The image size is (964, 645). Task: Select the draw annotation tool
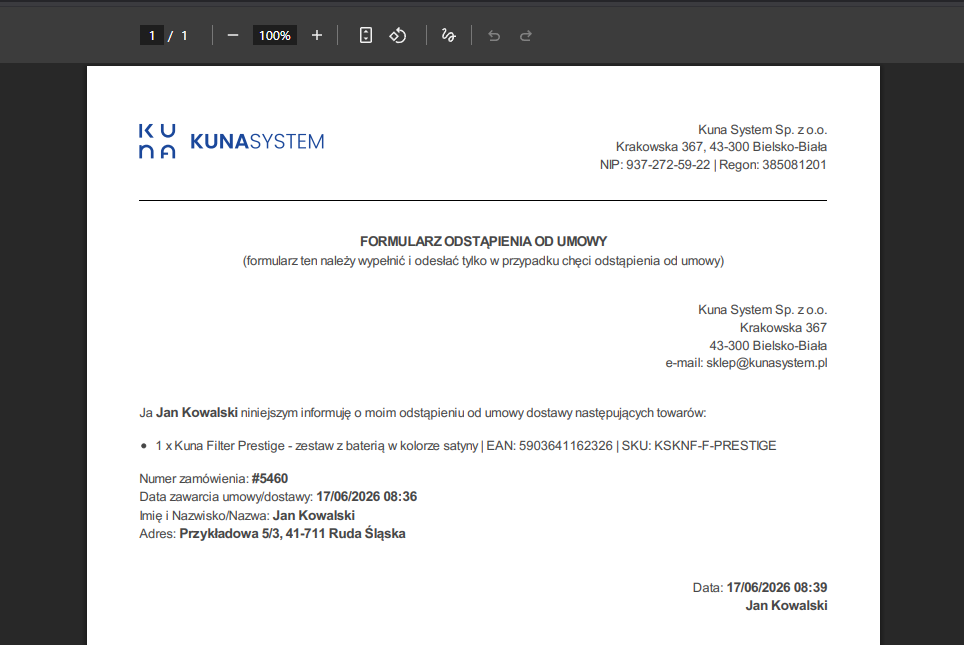tap(449, 36)
